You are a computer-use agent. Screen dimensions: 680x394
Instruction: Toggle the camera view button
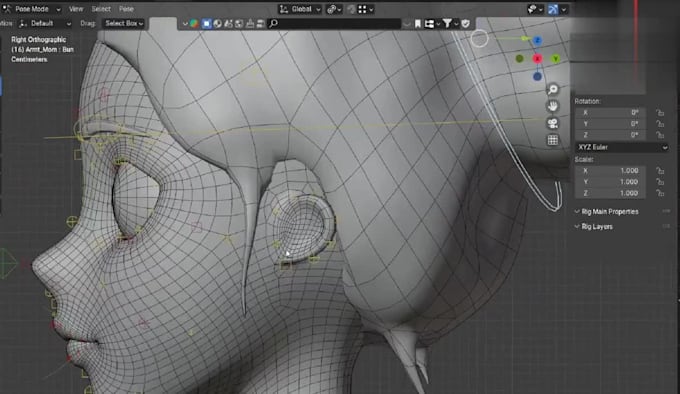coord(552,124)
